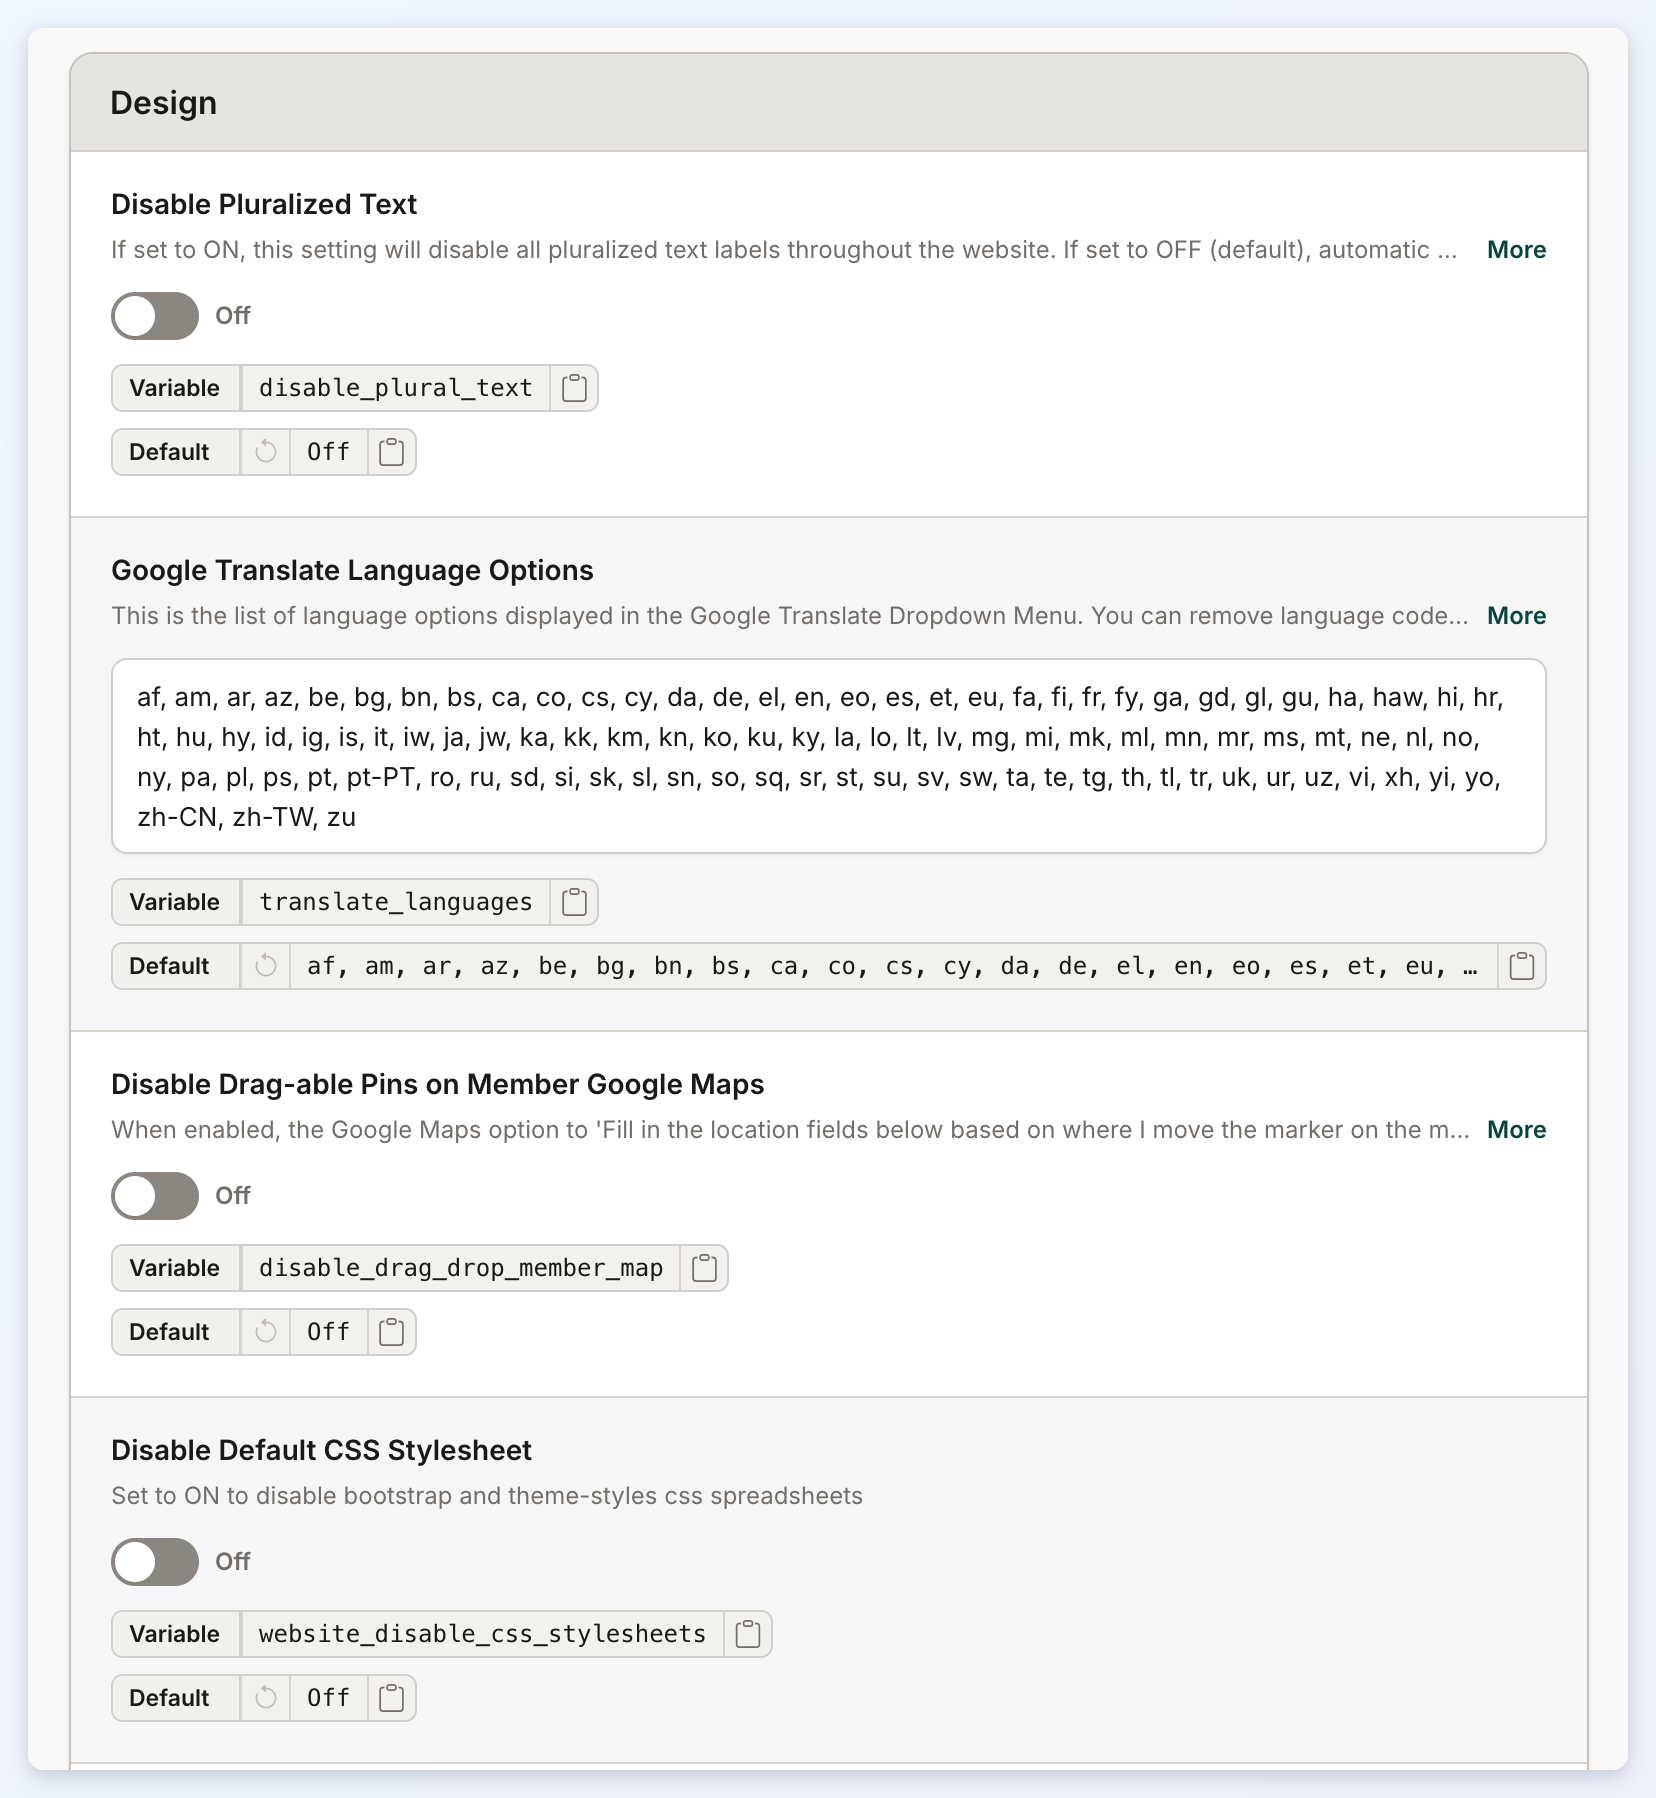The height and width of the screenshot is (1798, 1656).
Task: Reset Google Translate languages to default
Action: [x=266, y=966]
